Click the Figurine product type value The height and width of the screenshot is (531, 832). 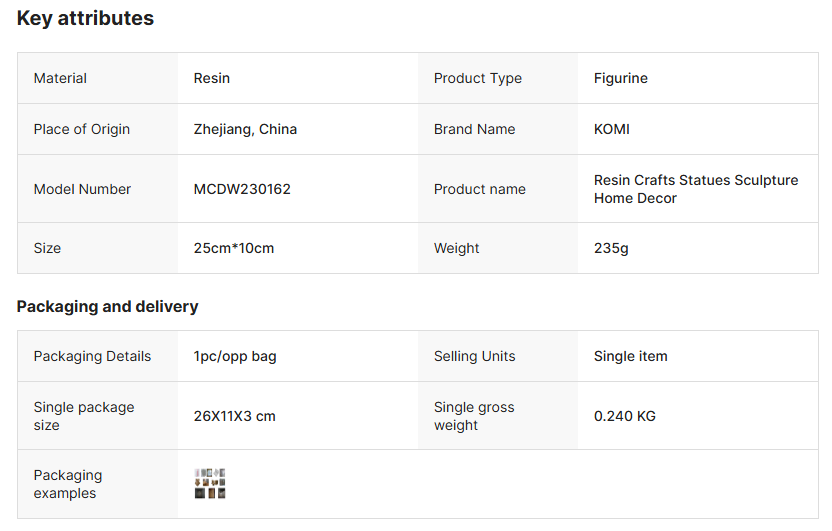coord(621,78)
